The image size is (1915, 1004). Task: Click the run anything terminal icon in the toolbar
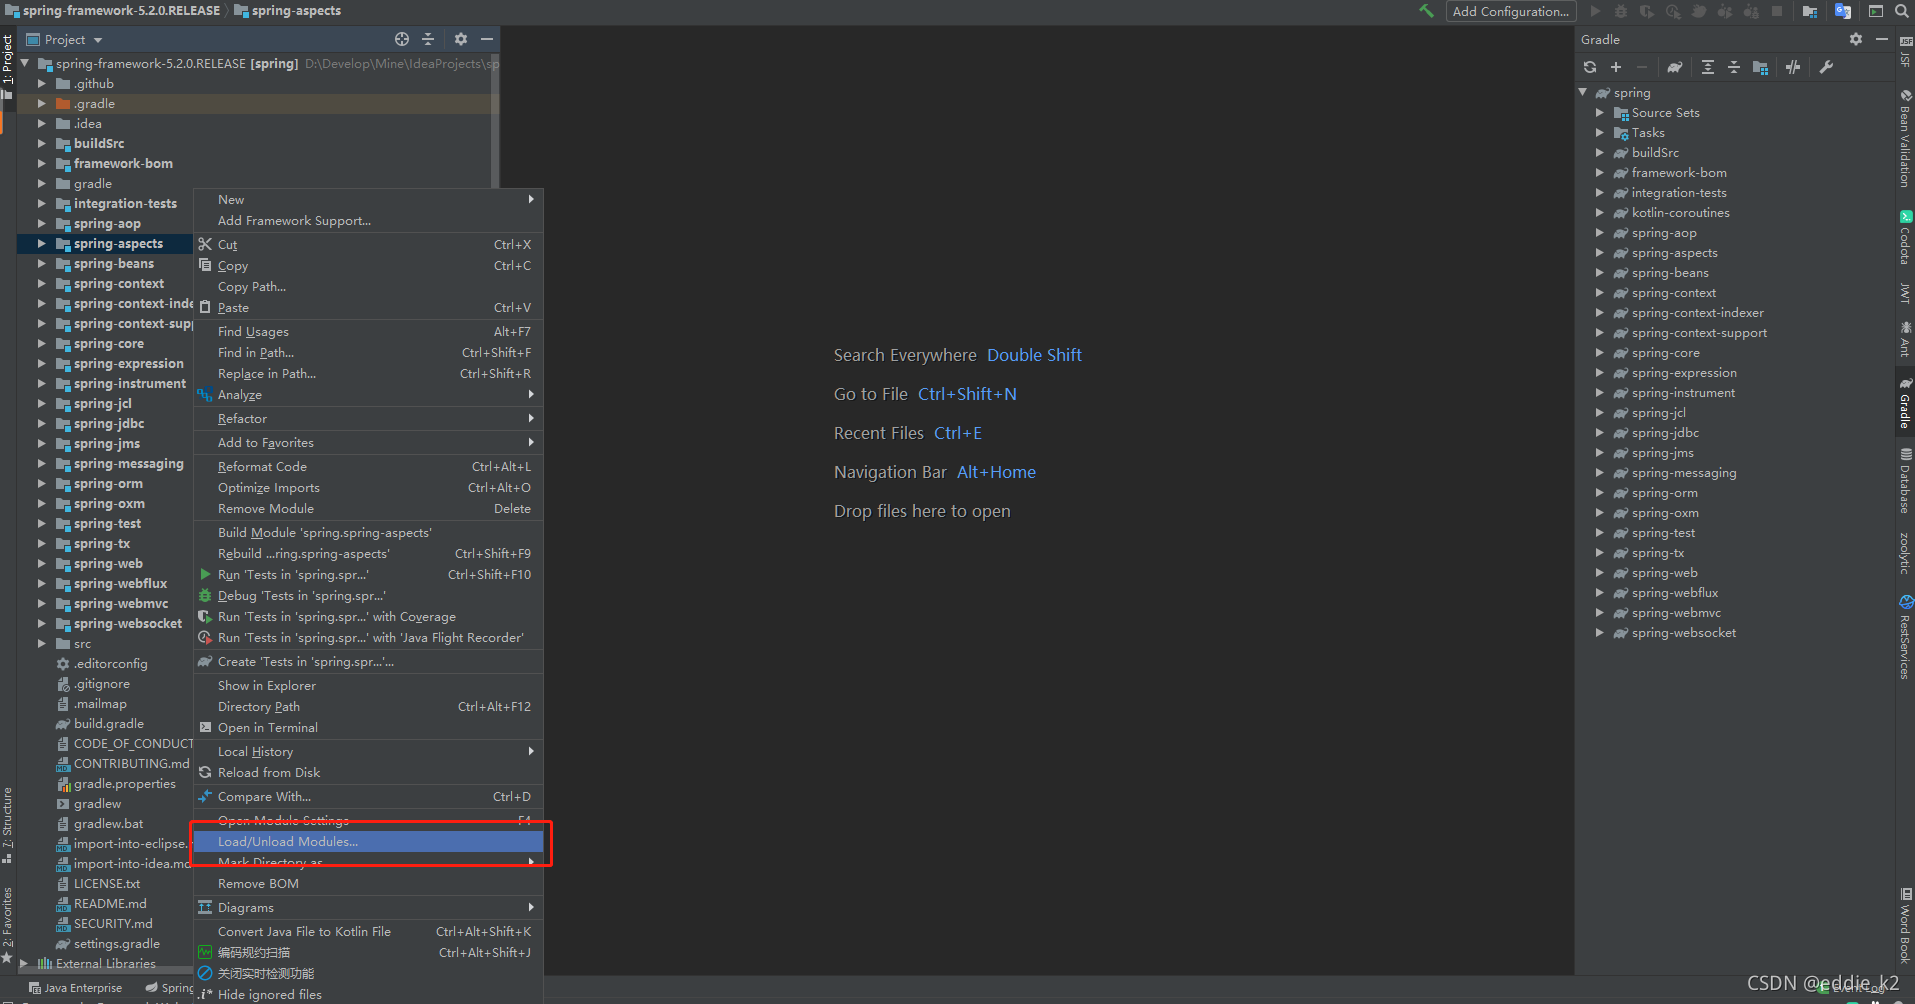[1876, 11]
